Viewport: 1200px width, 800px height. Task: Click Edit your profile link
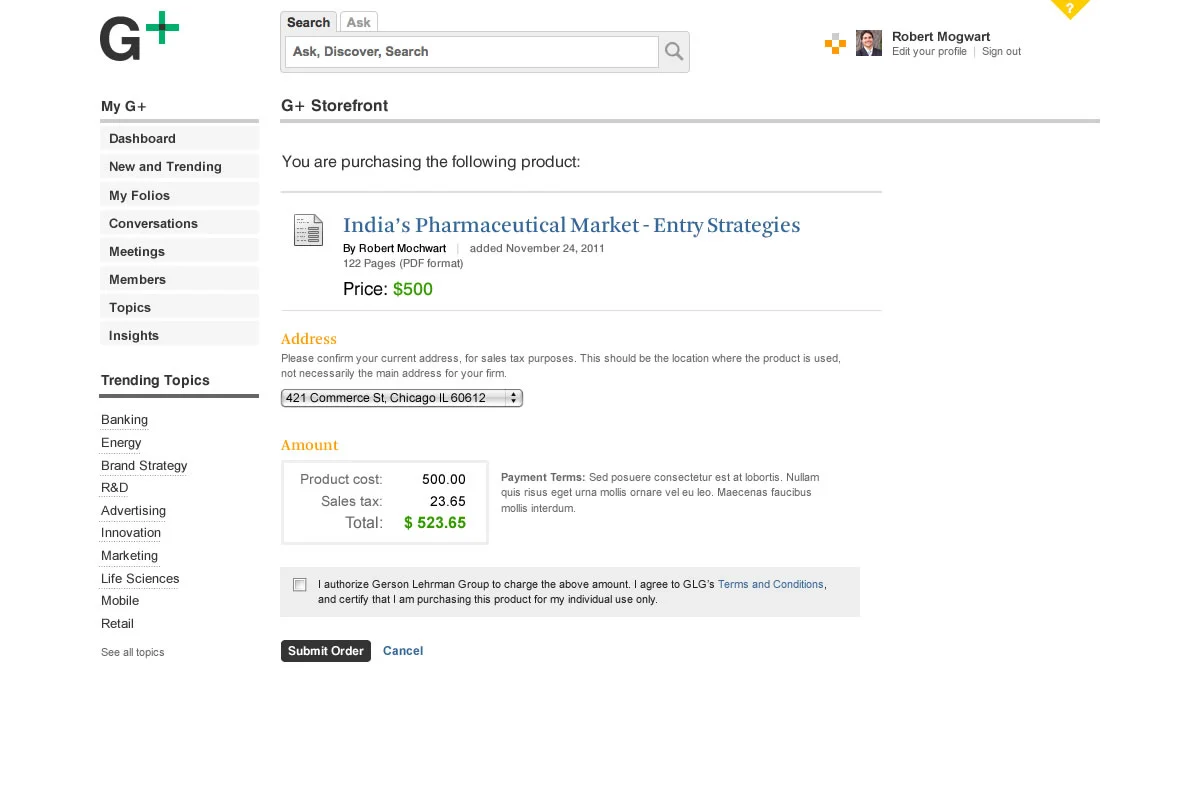coord(929,52)
